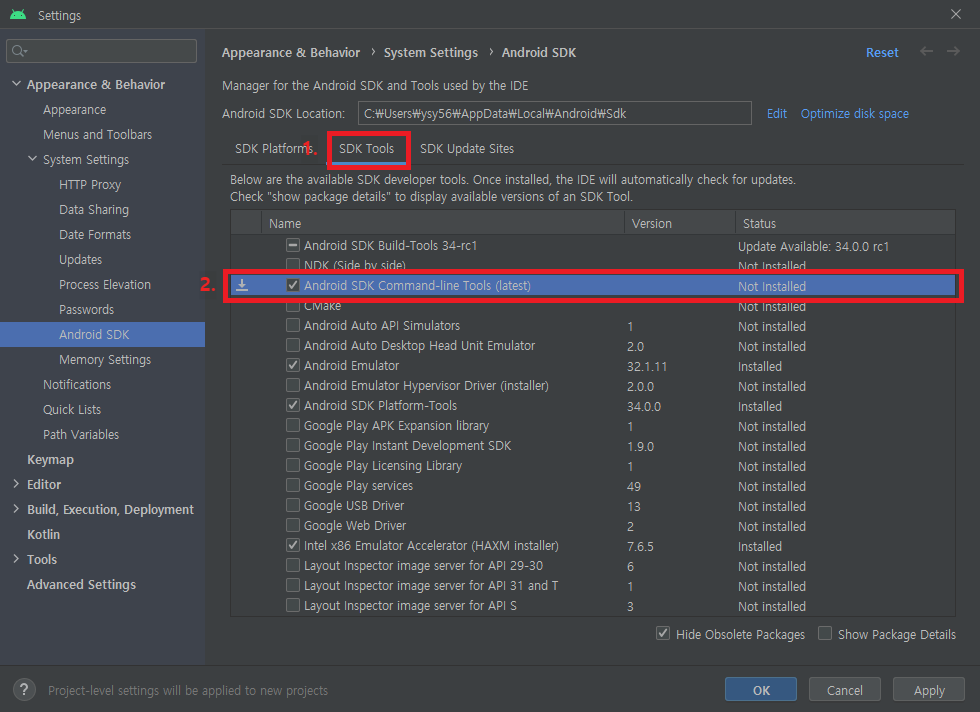Open Passwords settings page
This screenshot has width=980, height=712.
click(86, 309)
